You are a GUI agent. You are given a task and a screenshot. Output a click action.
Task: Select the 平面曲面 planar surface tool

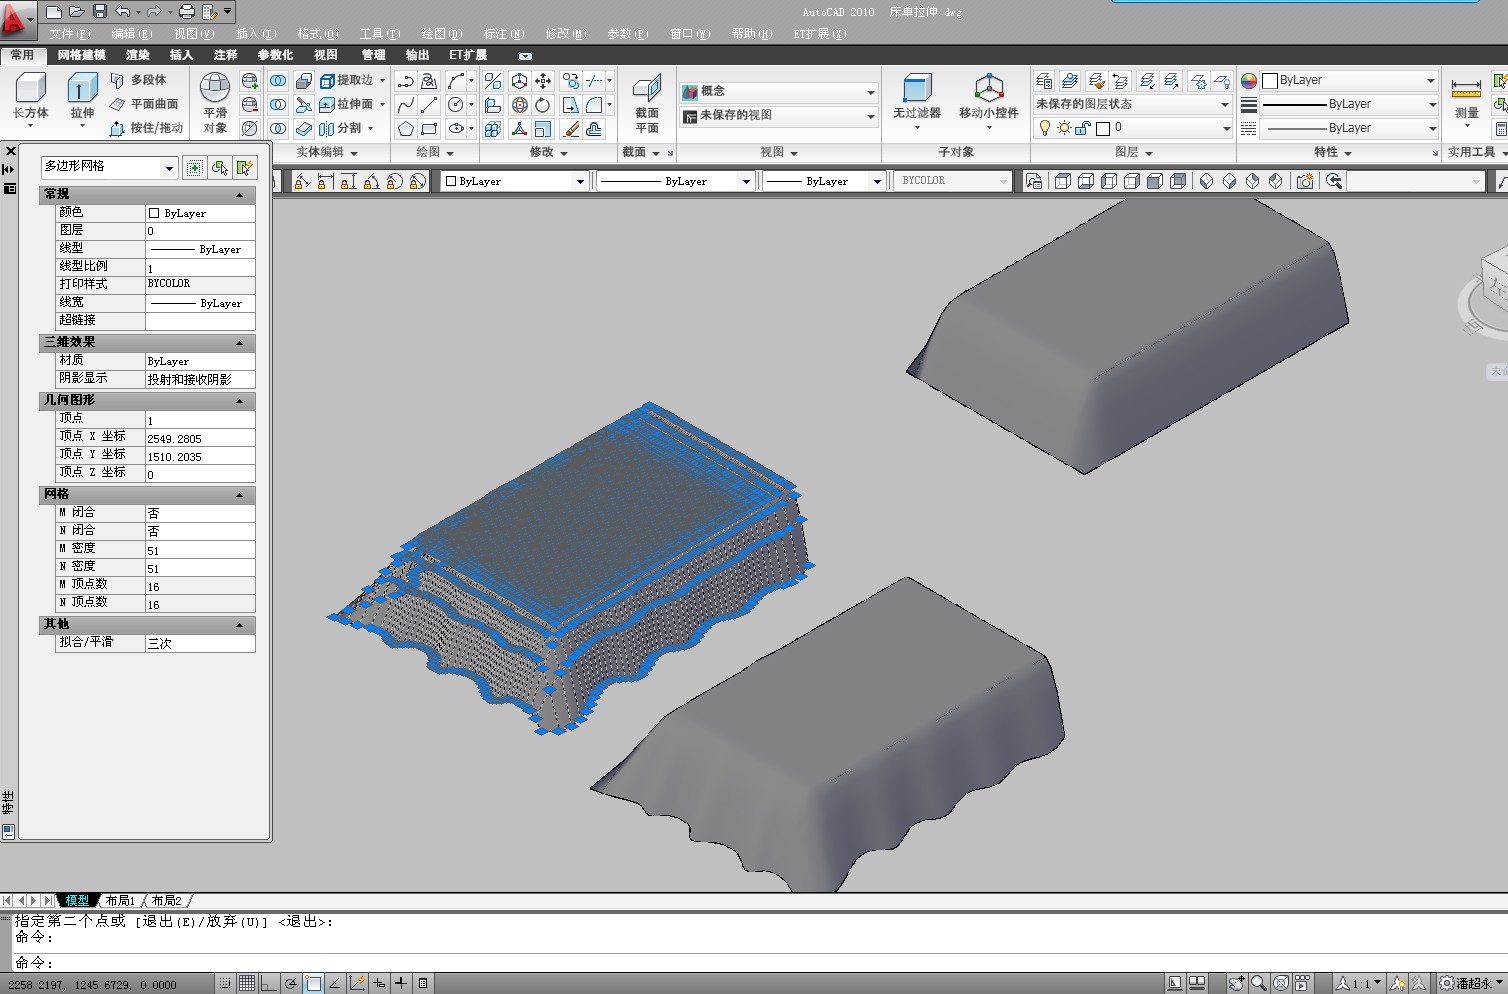click(x=144, y=104)
